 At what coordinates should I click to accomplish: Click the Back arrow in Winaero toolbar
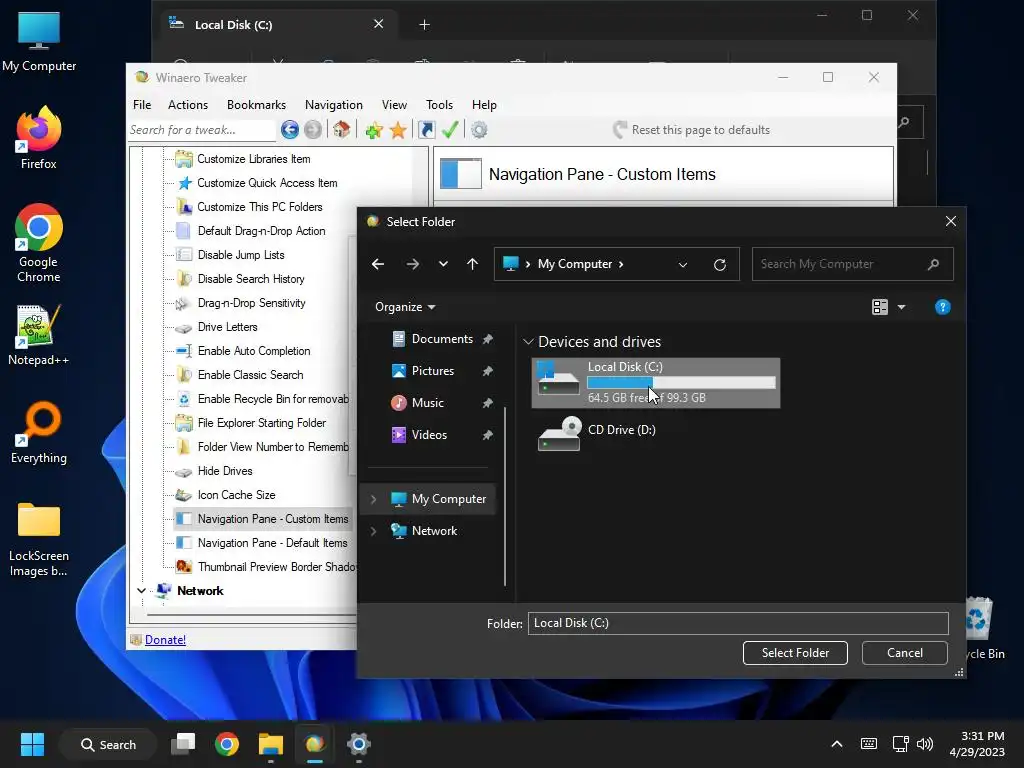point(289,130)
